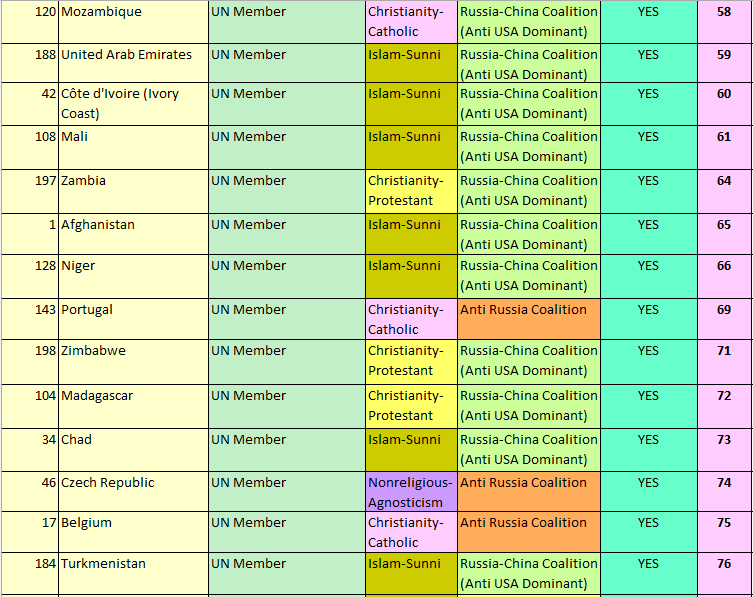Select rank cell 64
Viewport: 753px width, 597px height.
tap(725, 191)
